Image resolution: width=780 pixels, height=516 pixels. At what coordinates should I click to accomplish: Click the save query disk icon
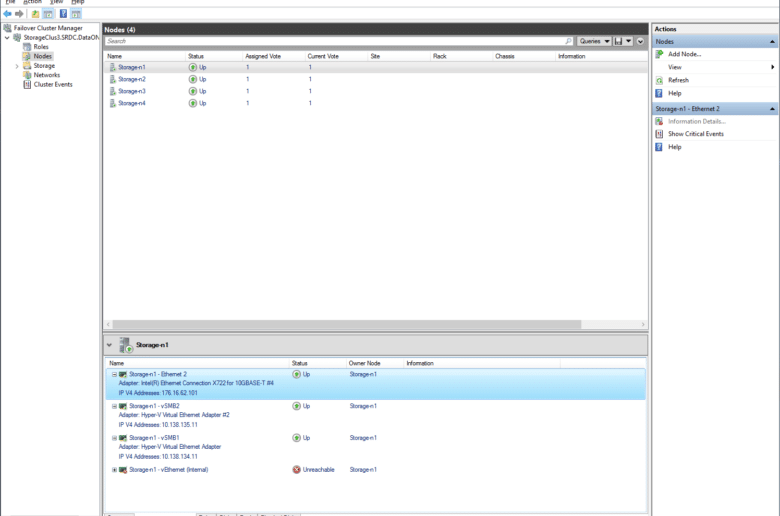click(x=618, y=41)
